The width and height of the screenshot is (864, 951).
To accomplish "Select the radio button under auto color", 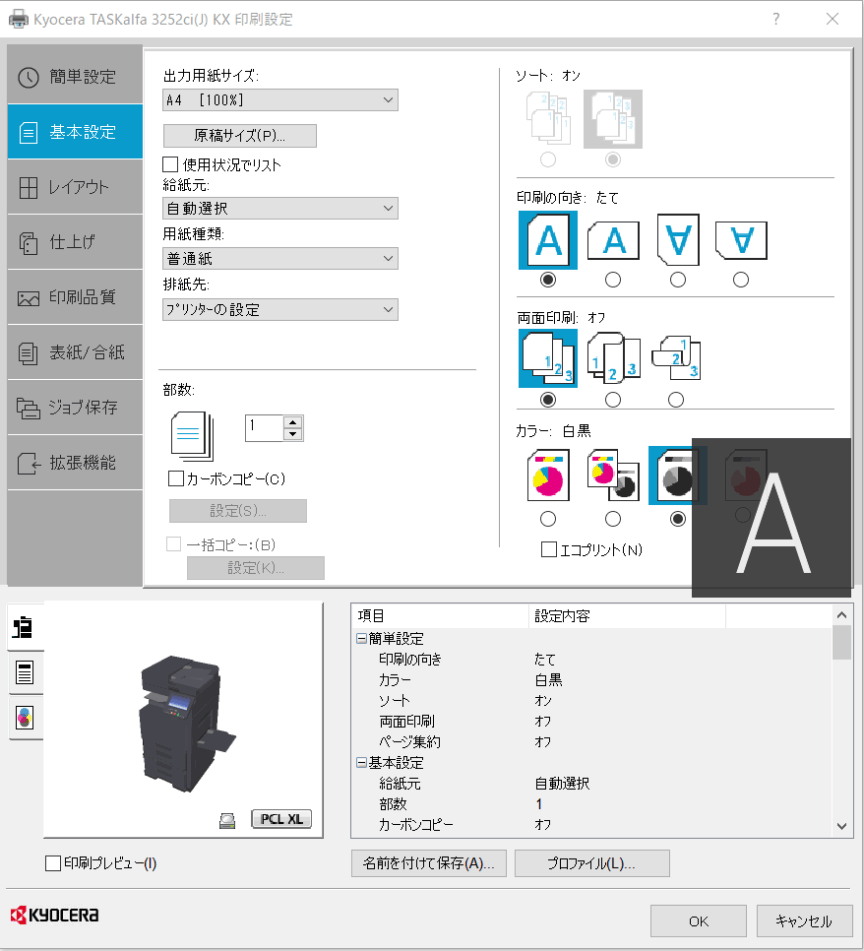I will 613,519.
